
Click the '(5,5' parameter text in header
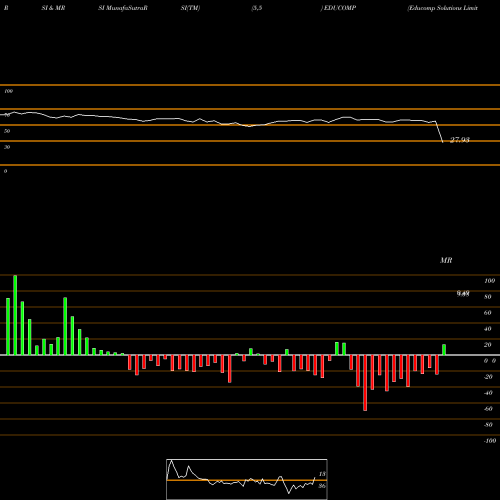click(x=257, y=8)
